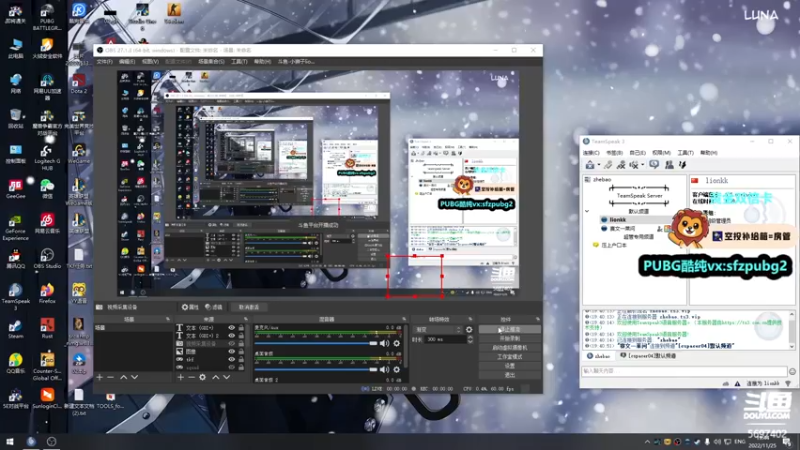
Task: Collapse 默认频道 channel in TeamSpeak tree
Action: (x=587, y=211)
